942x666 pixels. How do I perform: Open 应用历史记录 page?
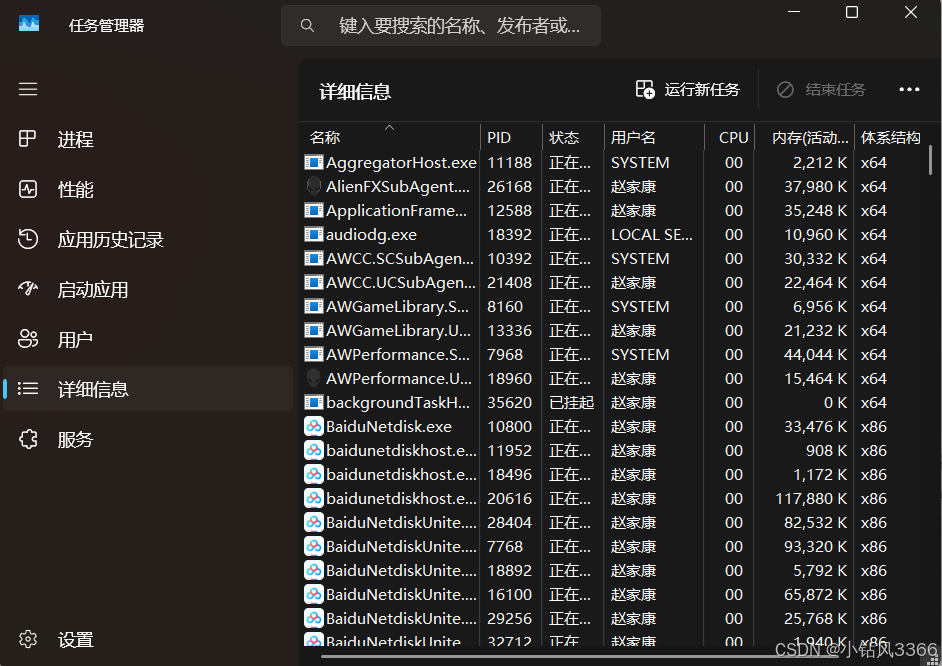pyautogui.click(x=148, y=239)
